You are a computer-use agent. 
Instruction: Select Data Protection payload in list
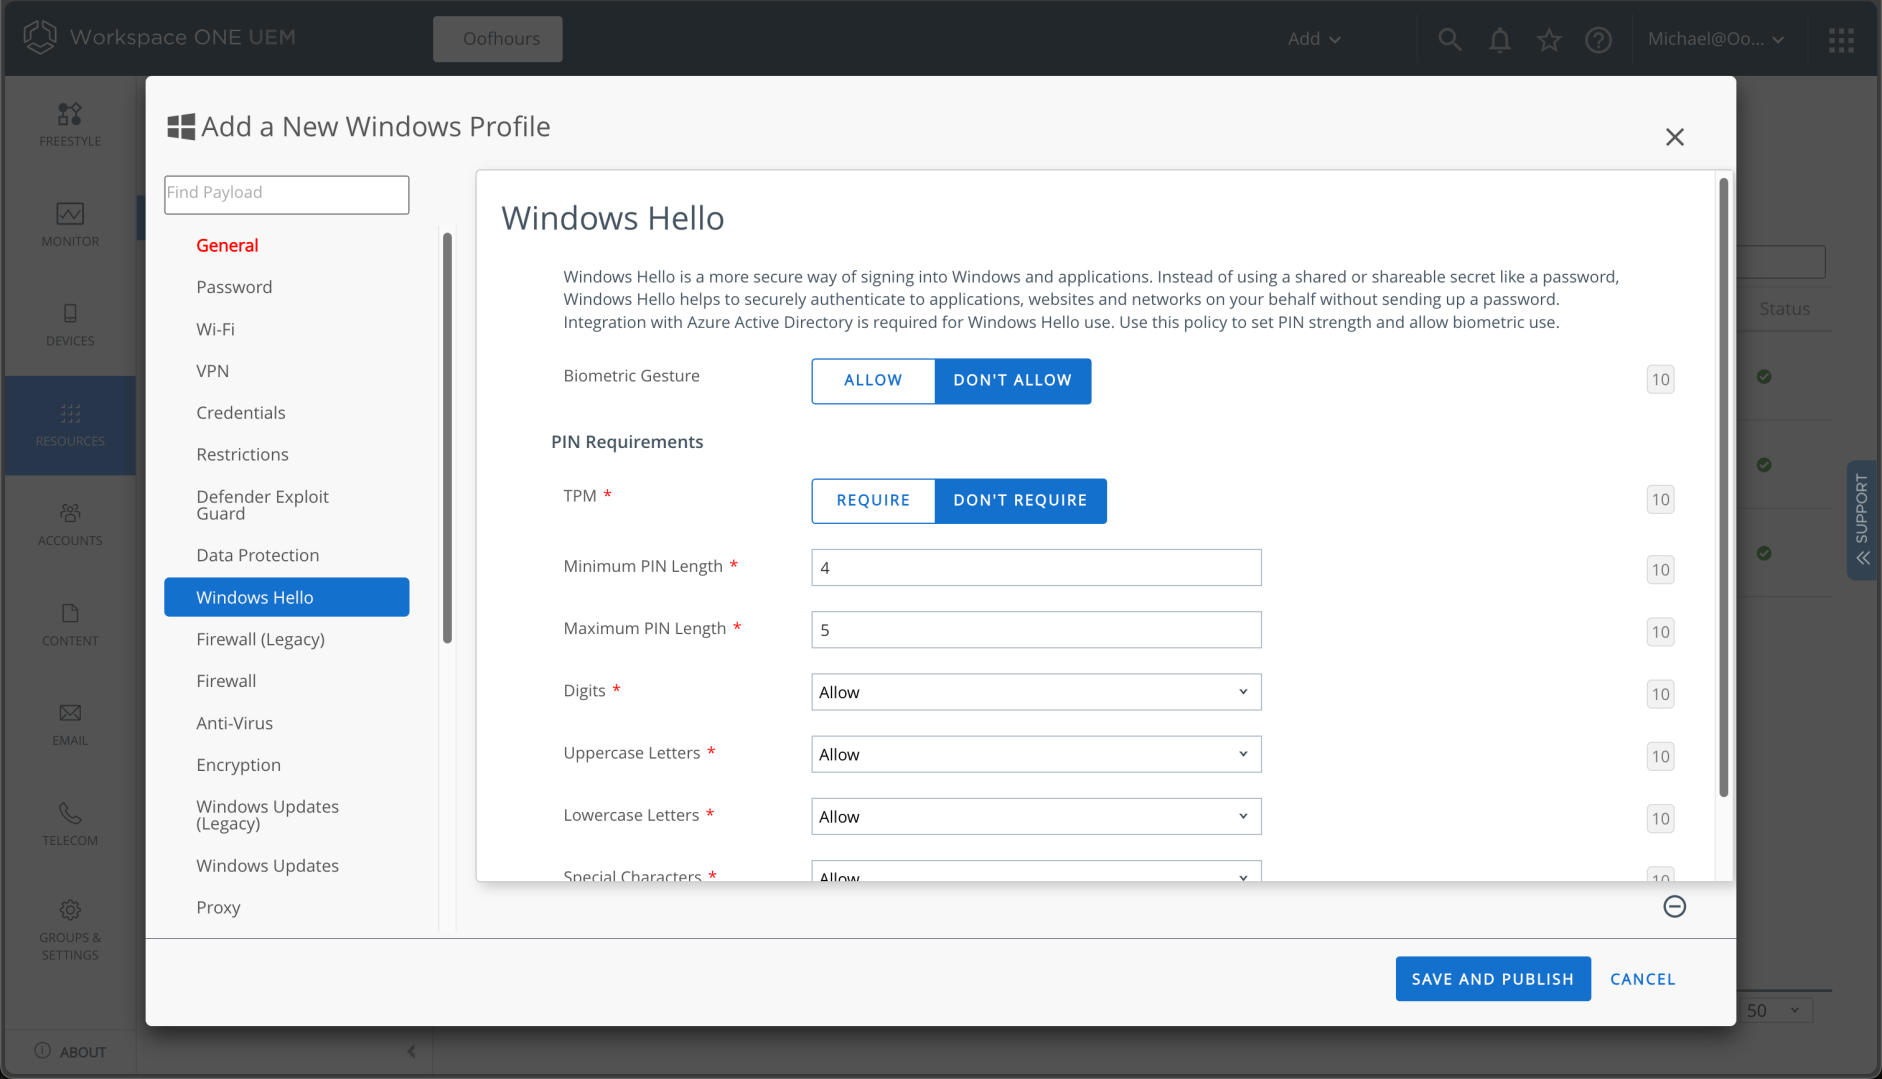[257, 555]
